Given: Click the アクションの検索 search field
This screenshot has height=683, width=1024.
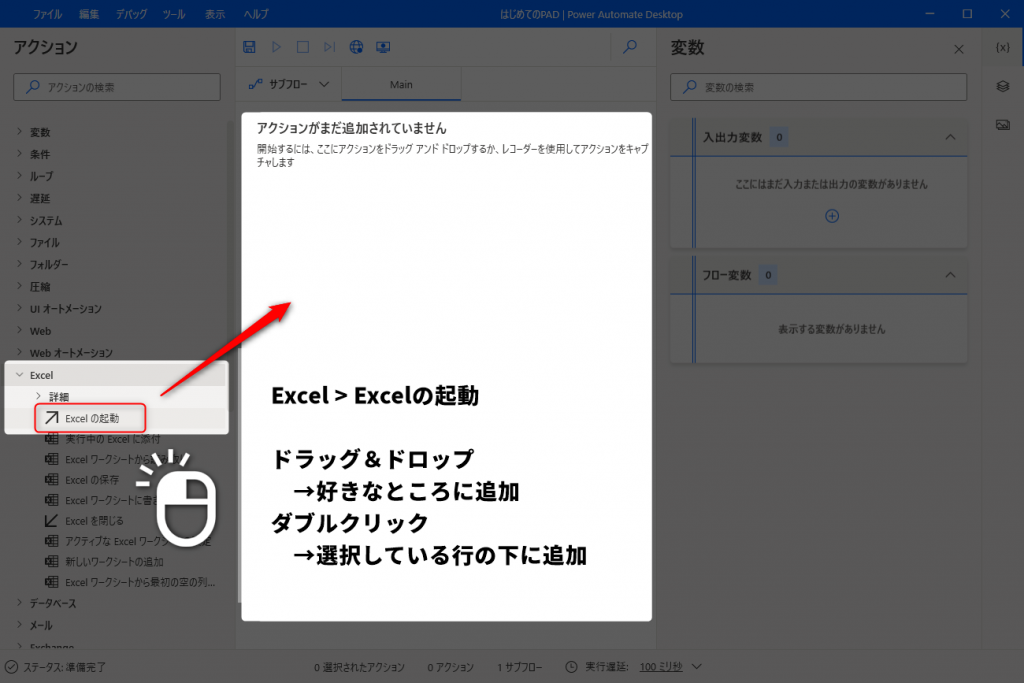Looking at the screenshot, I should (x=117, y=87).
